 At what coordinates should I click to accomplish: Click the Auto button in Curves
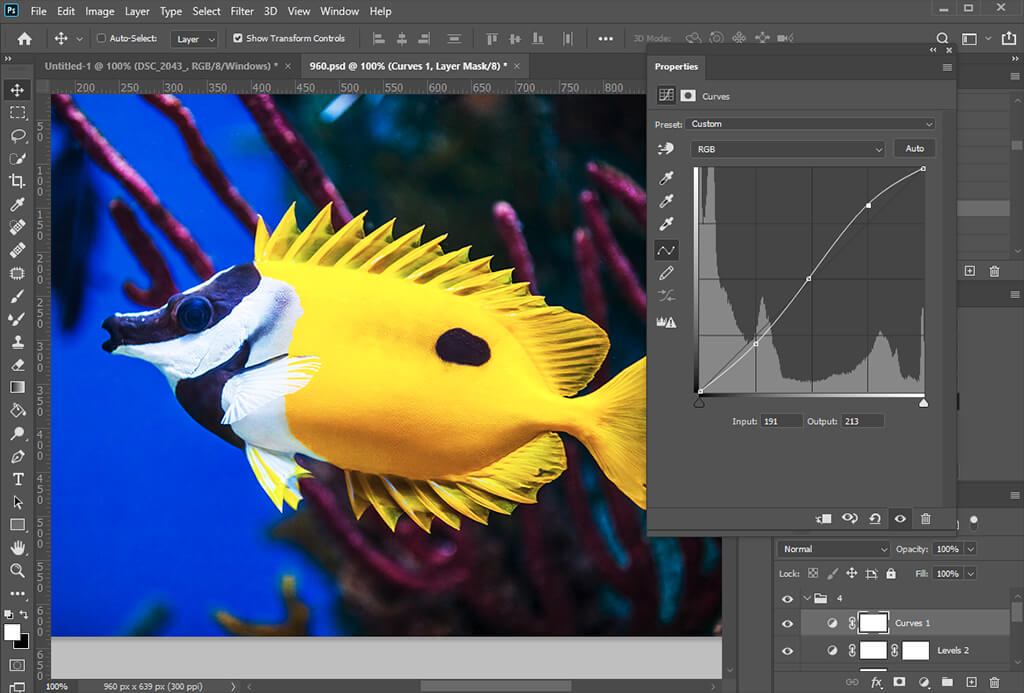tap(914, 148)
